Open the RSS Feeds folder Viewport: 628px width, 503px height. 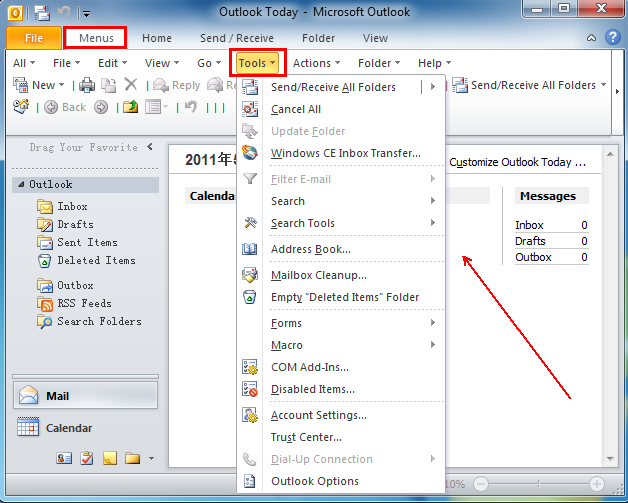tap(74, 304)
